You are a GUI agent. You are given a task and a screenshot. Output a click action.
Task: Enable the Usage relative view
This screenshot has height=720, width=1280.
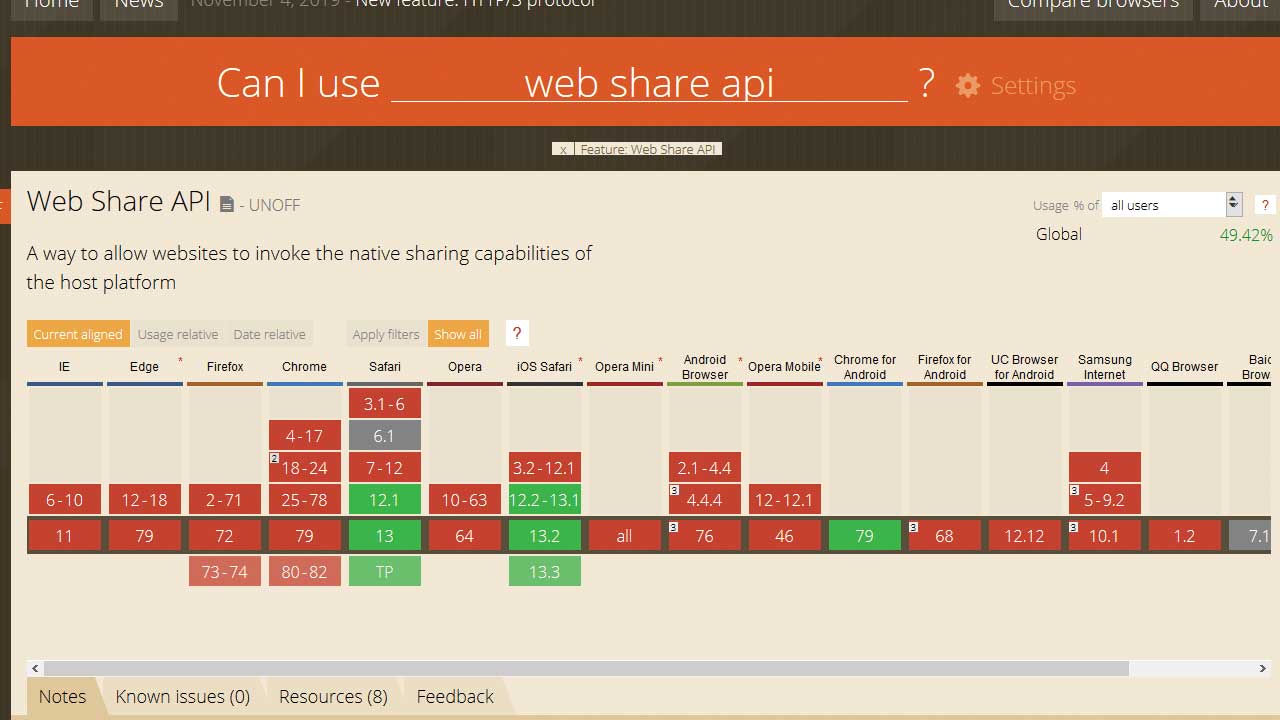click(x=178, y=333)
